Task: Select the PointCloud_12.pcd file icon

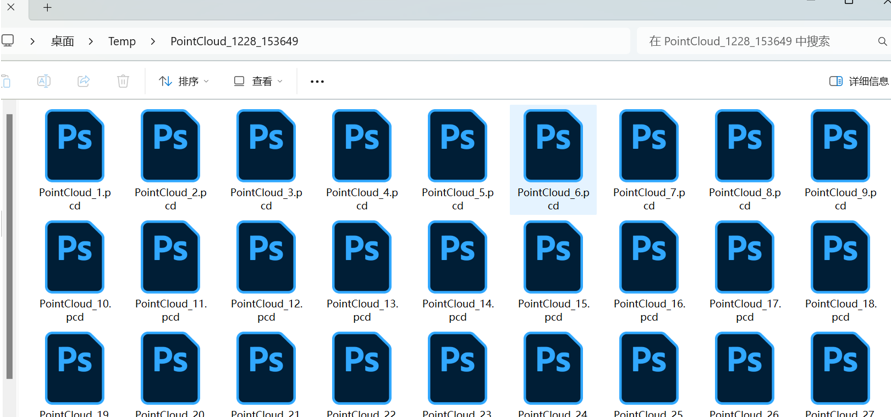Action: pos(266,257)
